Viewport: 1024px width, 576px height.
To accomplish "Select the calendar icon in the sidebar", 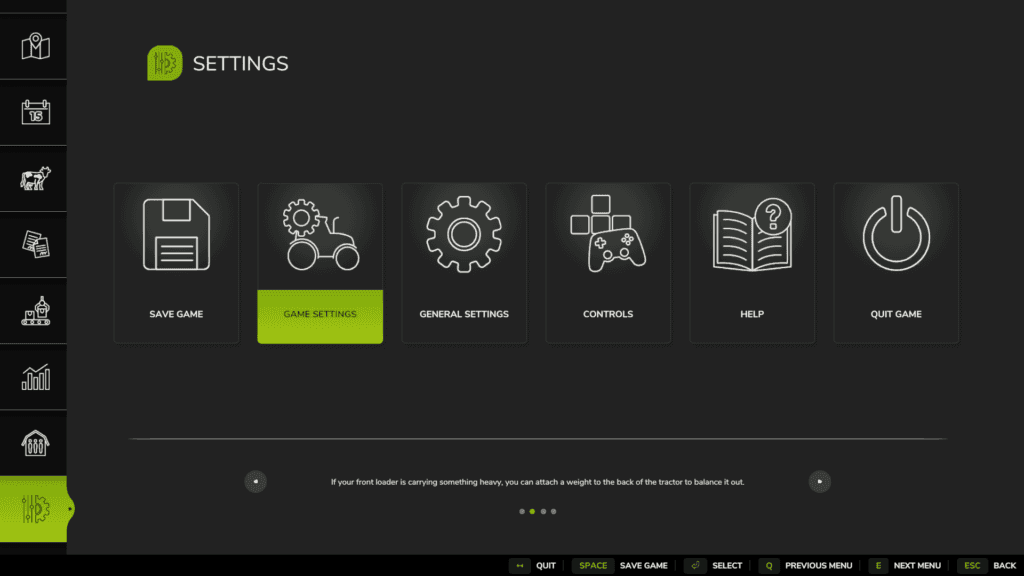I will coord(33,113).
